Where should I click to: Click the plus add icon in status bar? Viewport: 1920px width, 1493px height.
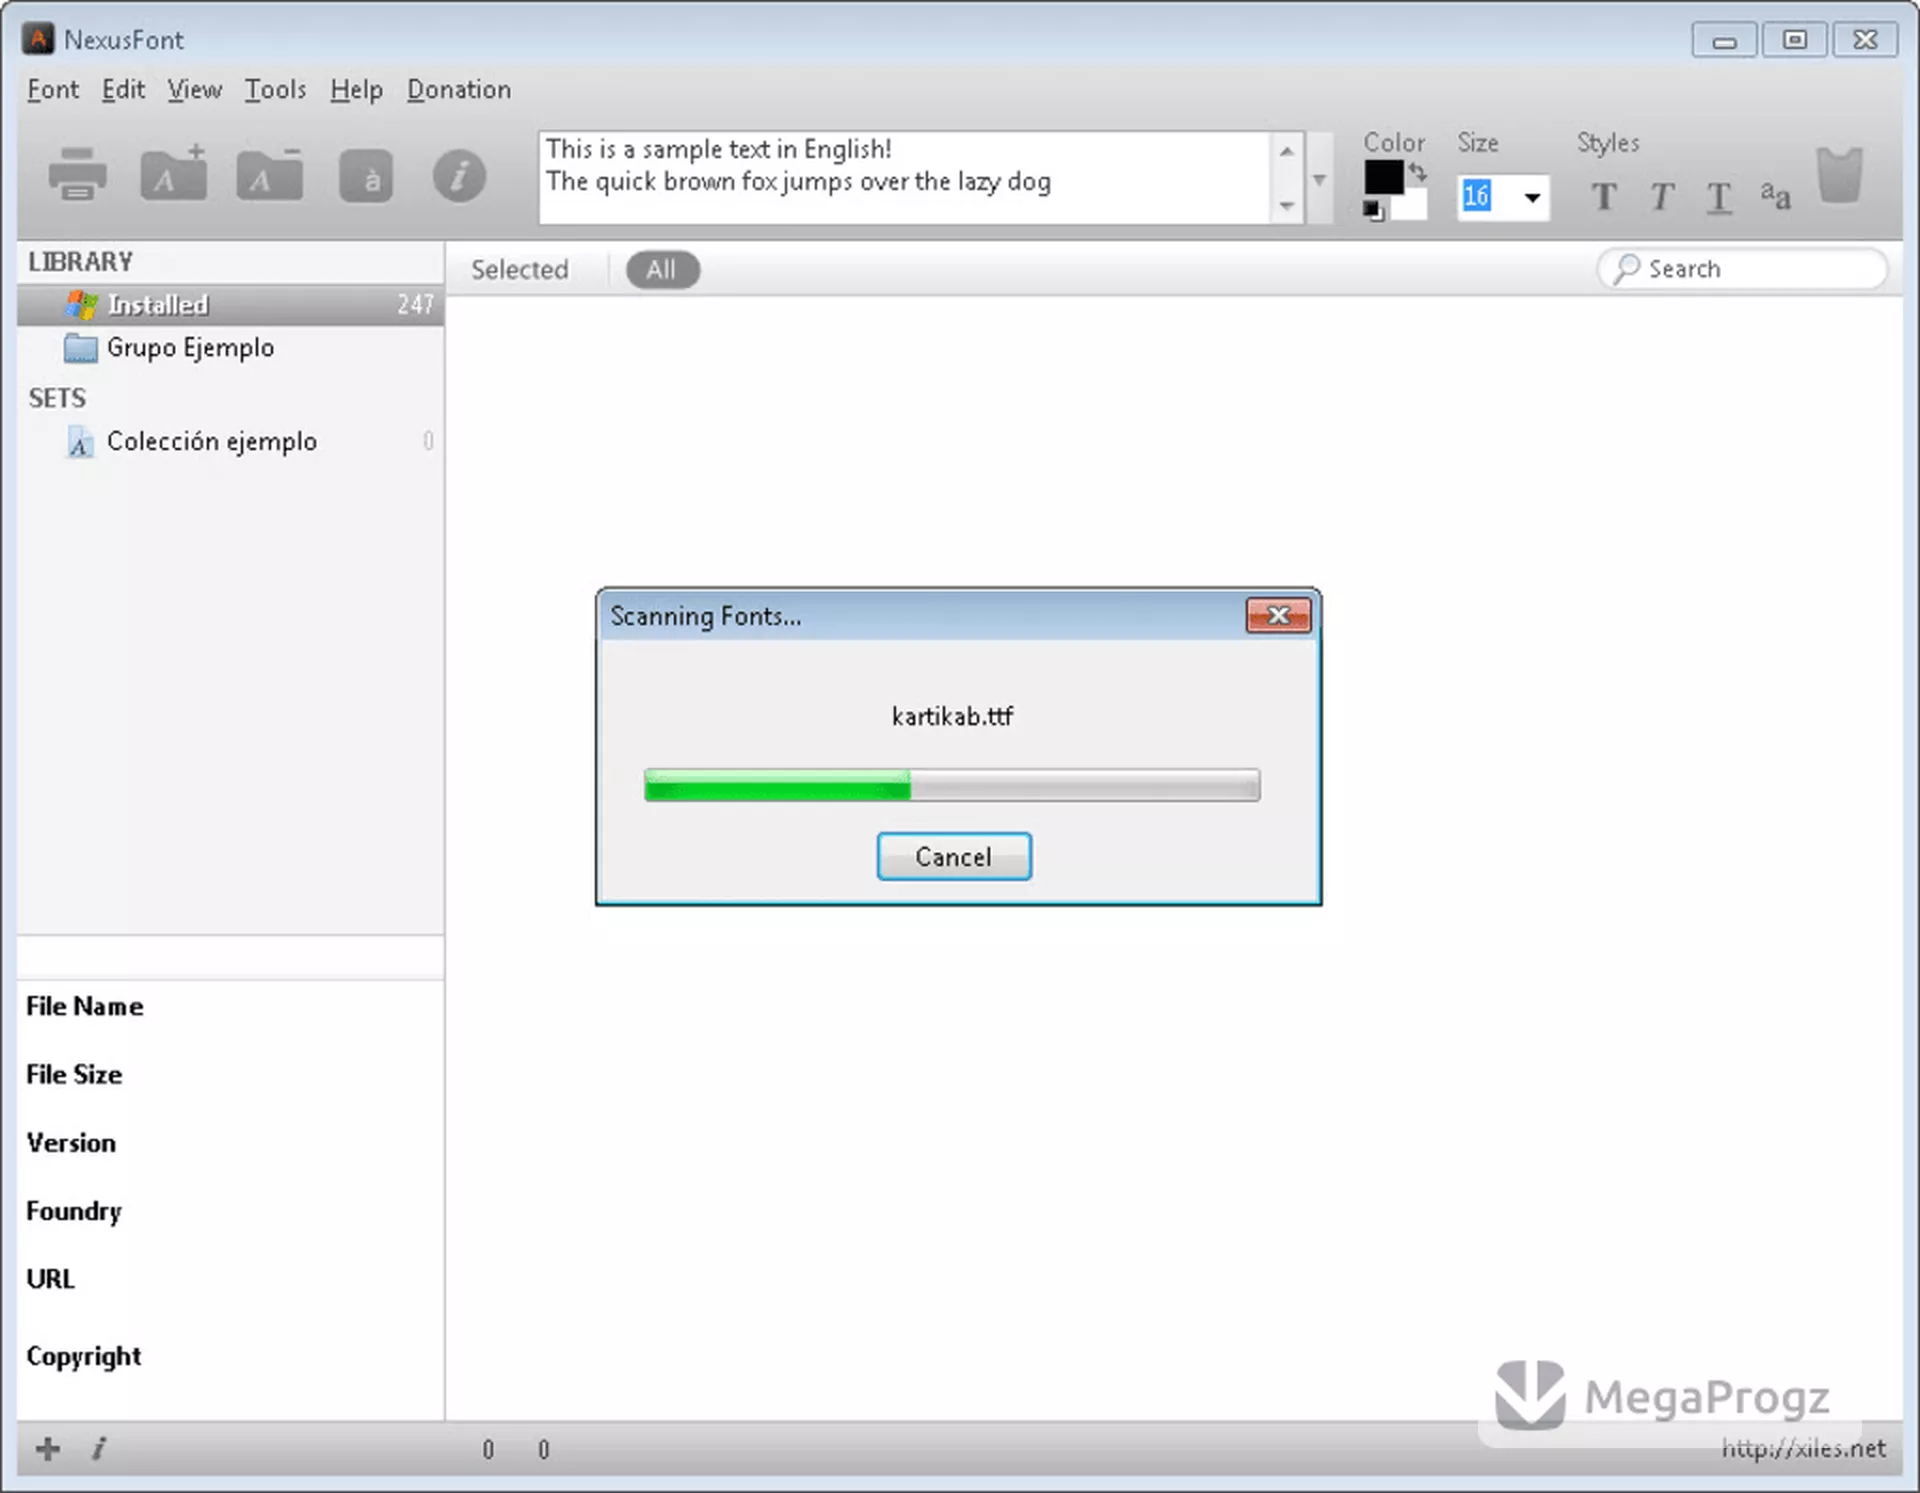48,1448
